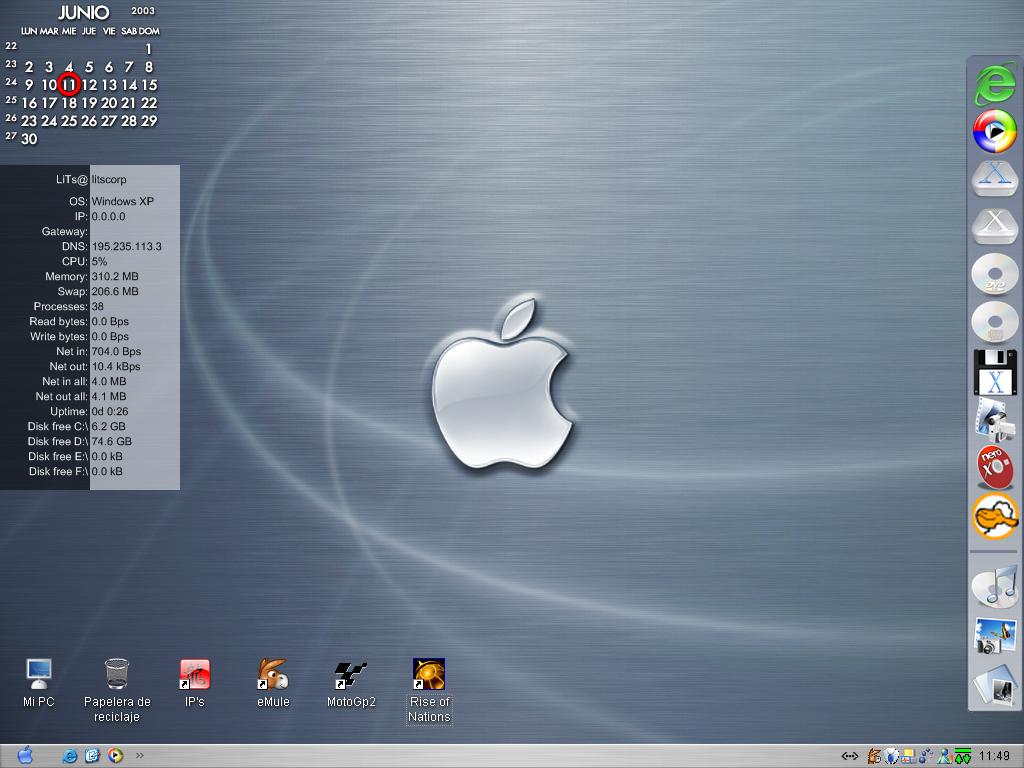Click the circled date 11 on calendar
The height and width of the screenshot is (768, 1024).
click(x=68, y=85)
